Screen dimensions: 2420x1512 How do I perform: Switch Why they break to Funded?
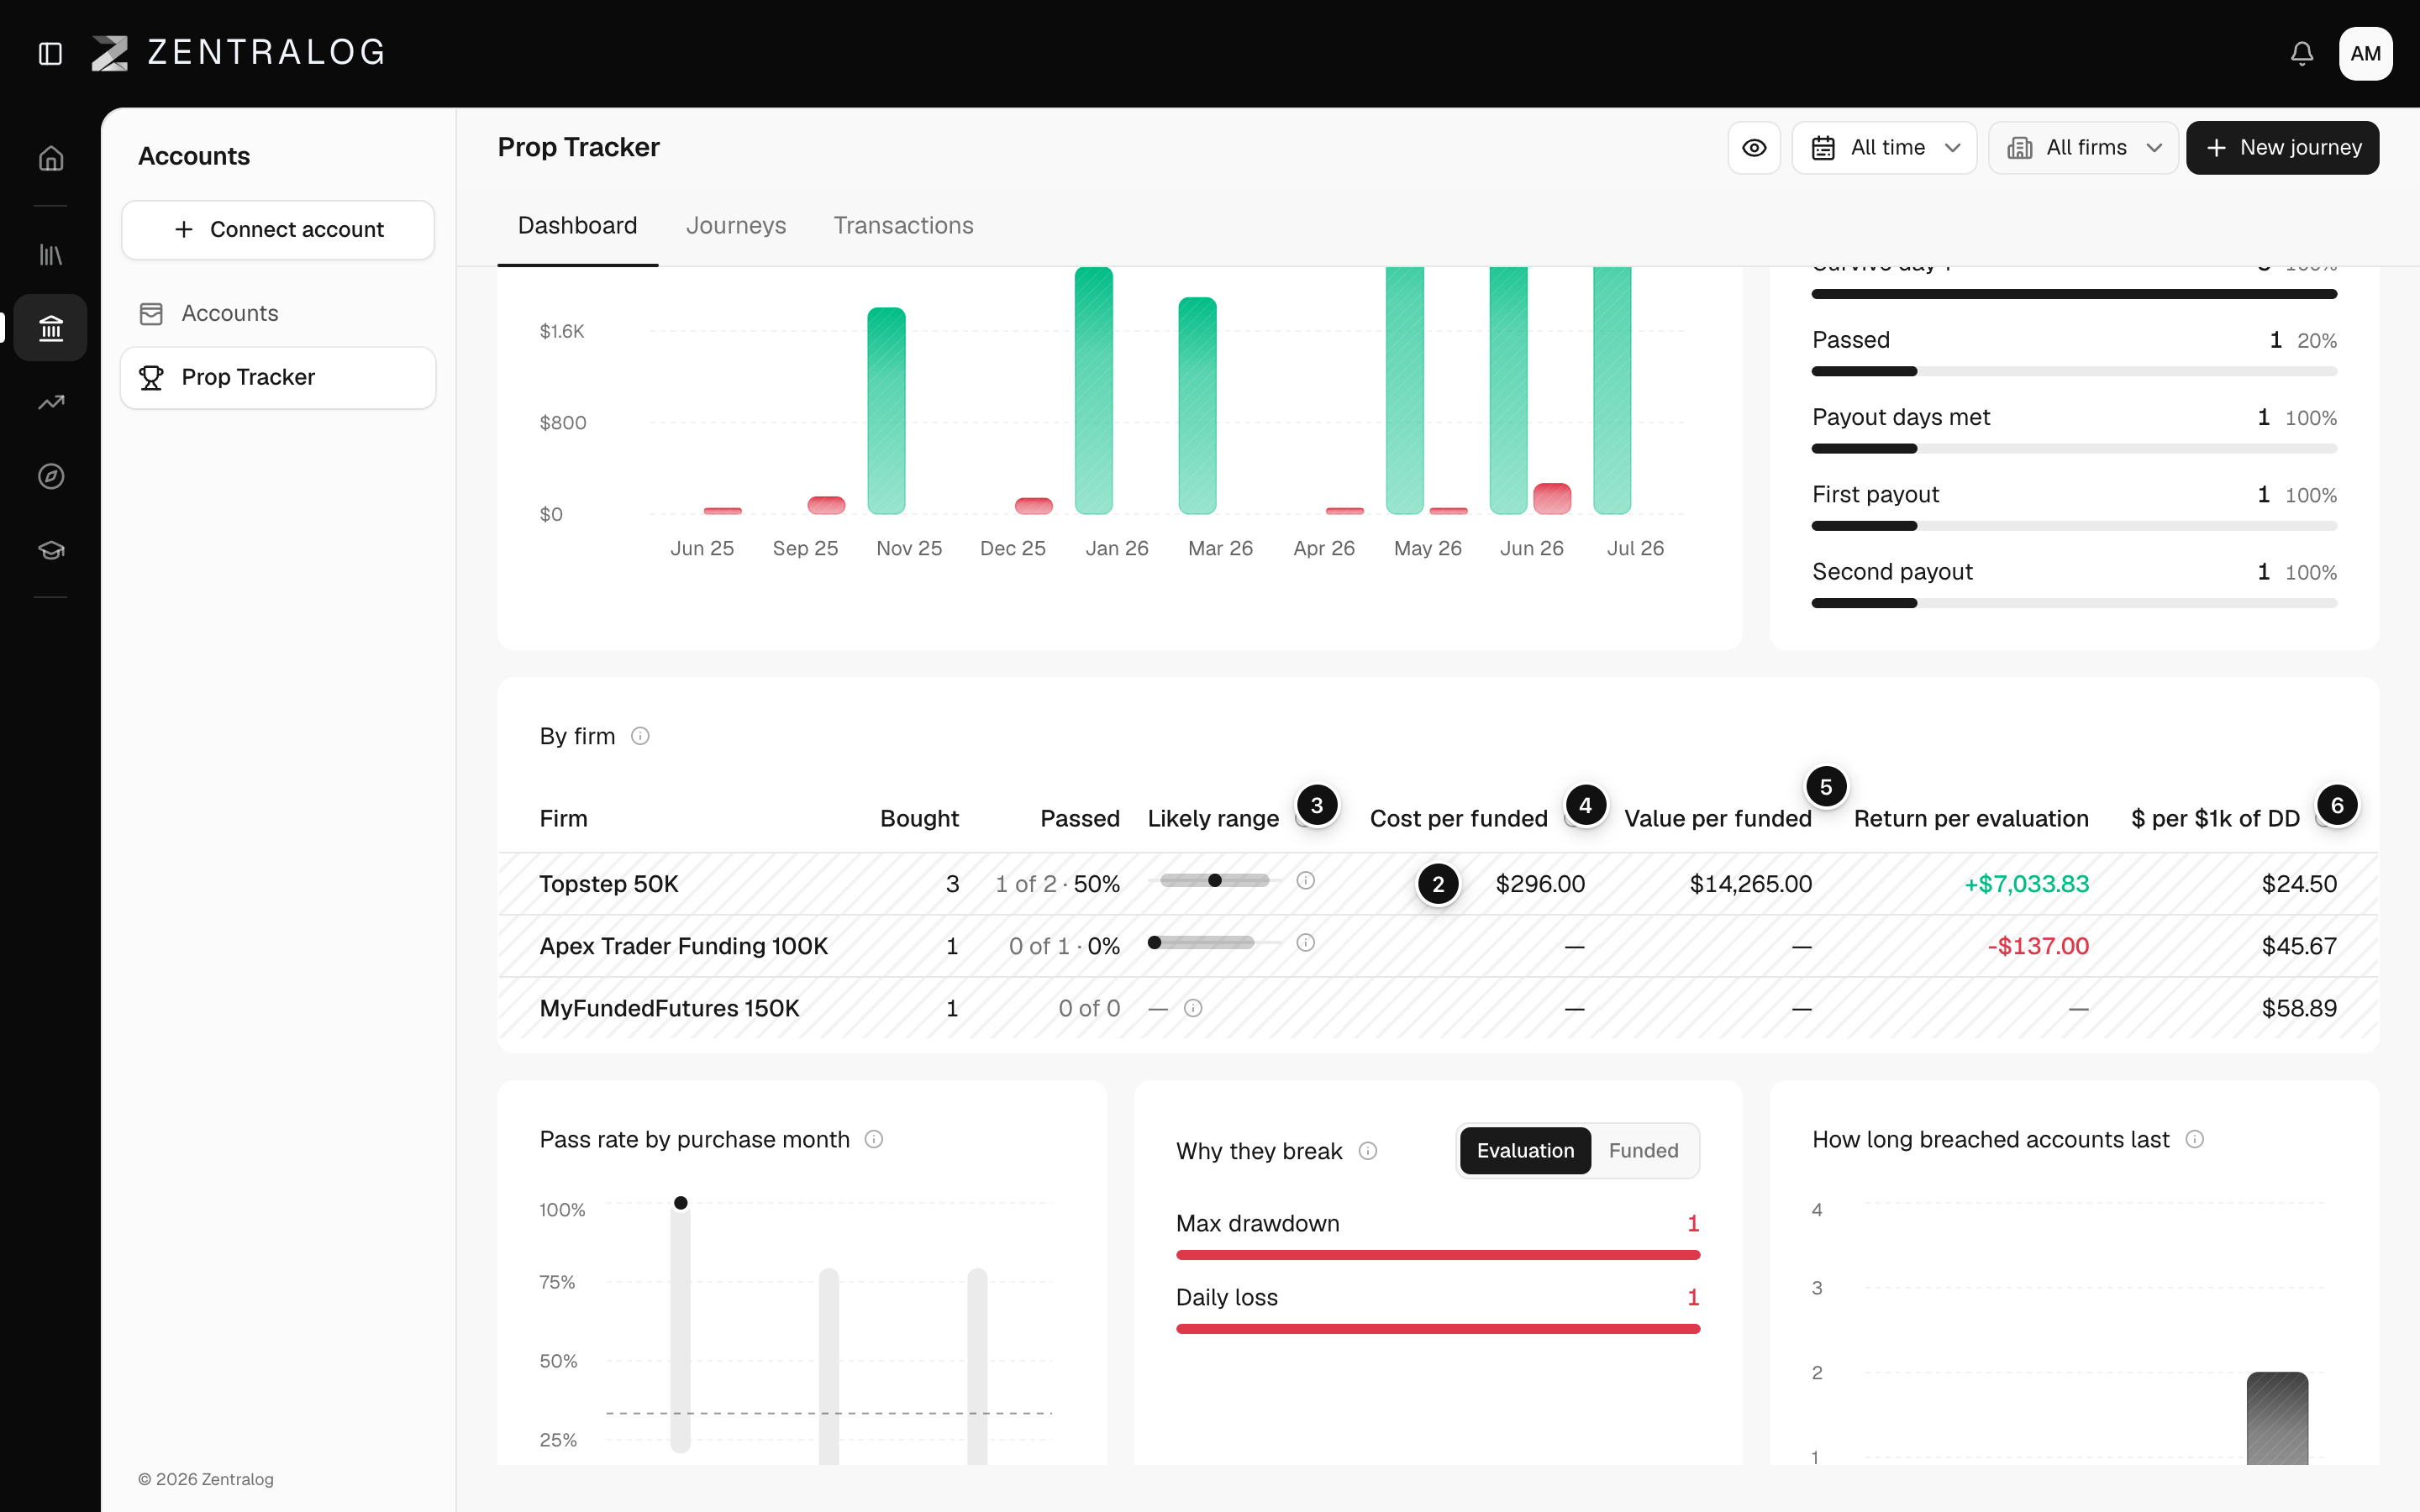tap(1643, 1151)
